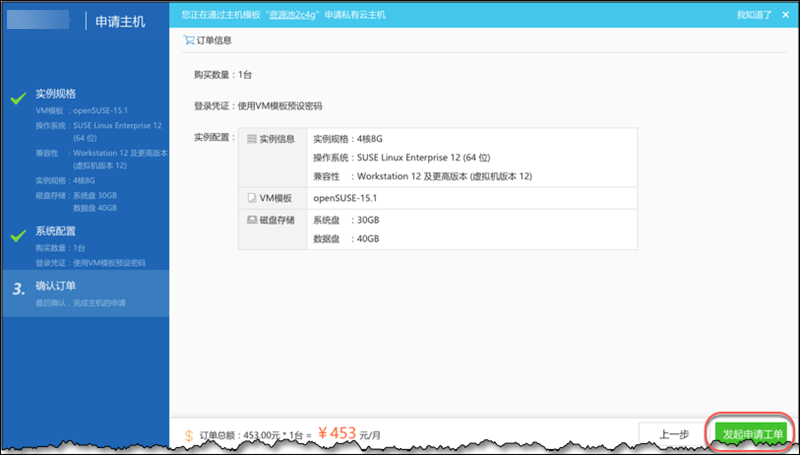Click the blurred logo in the header
800x455 pixels.
coord(39,20)
